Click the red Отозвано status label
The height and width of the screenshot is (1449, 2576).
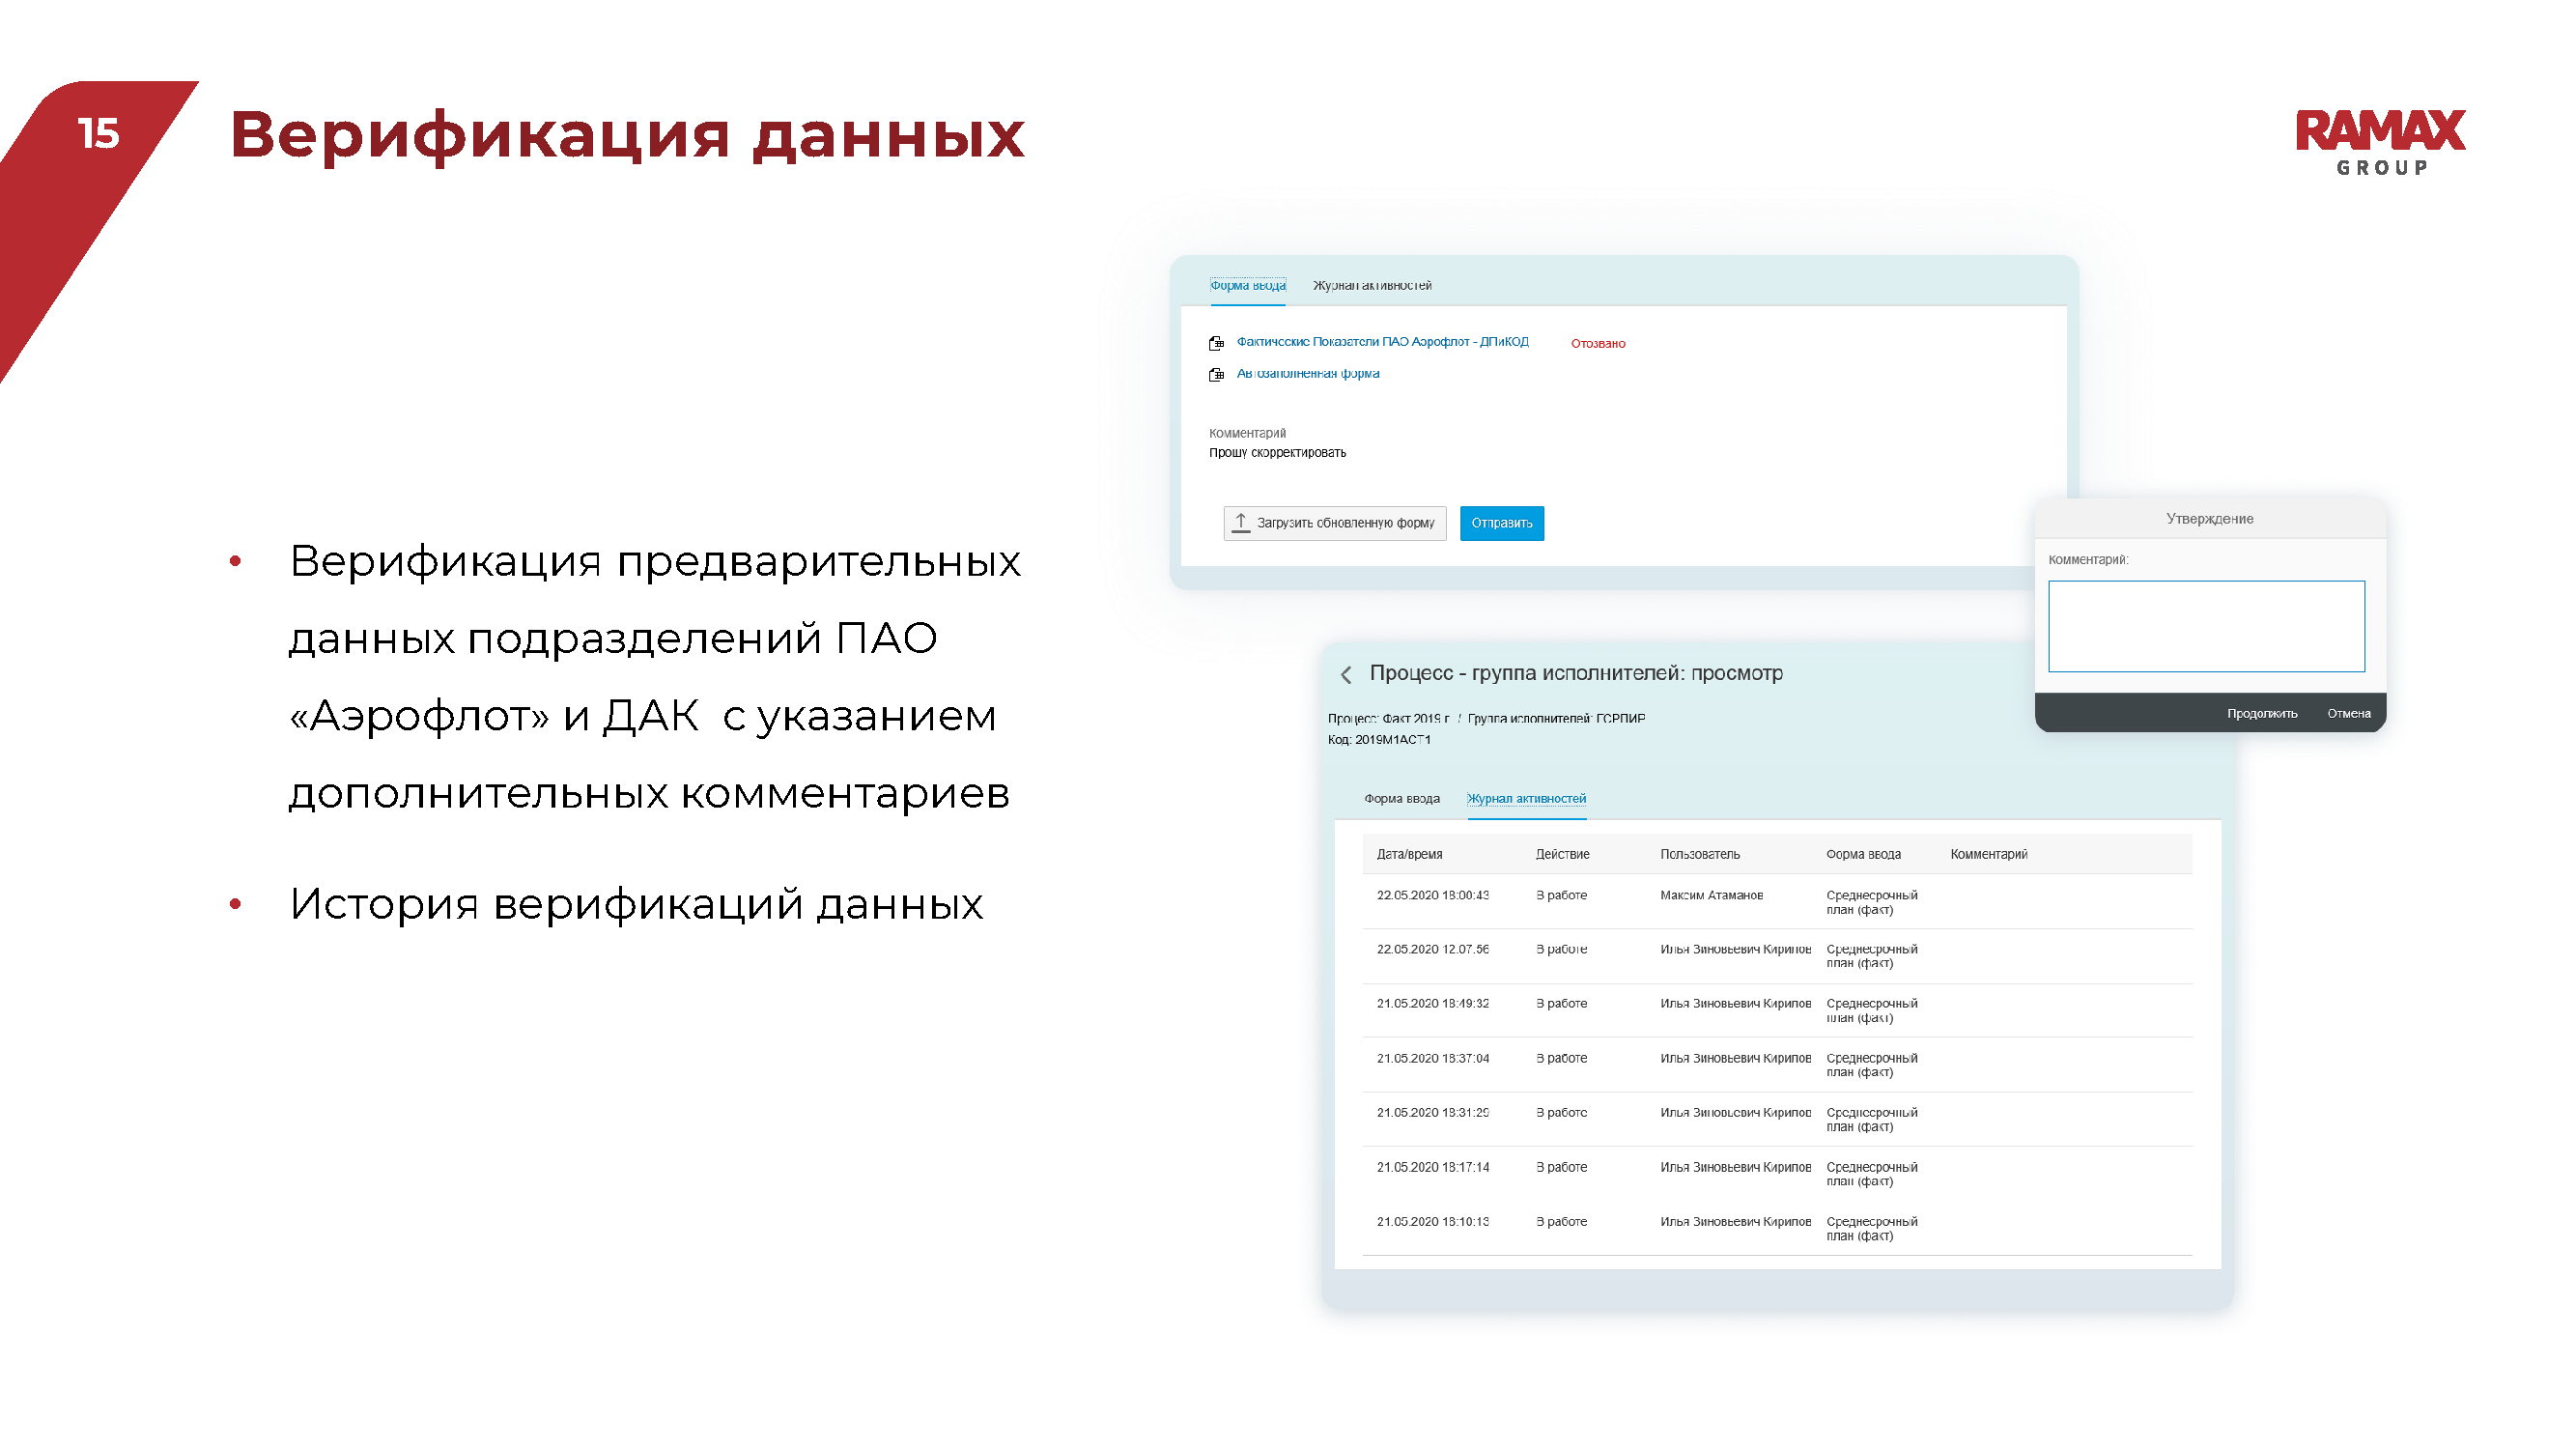point(1598,344)
